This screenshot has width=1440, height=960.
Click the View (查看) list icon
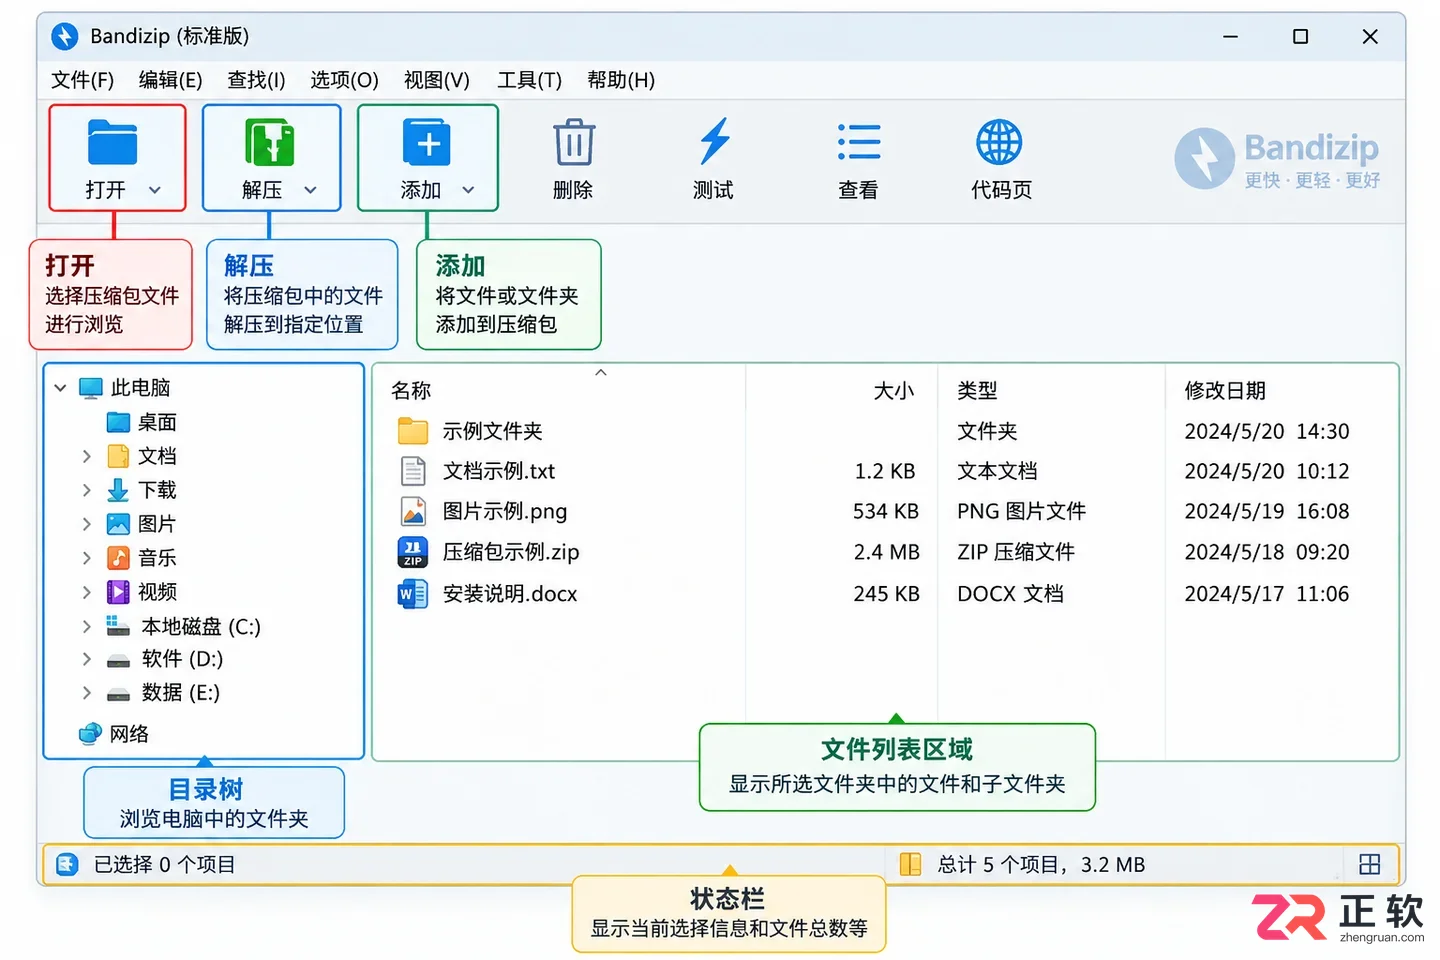point(859,142)
